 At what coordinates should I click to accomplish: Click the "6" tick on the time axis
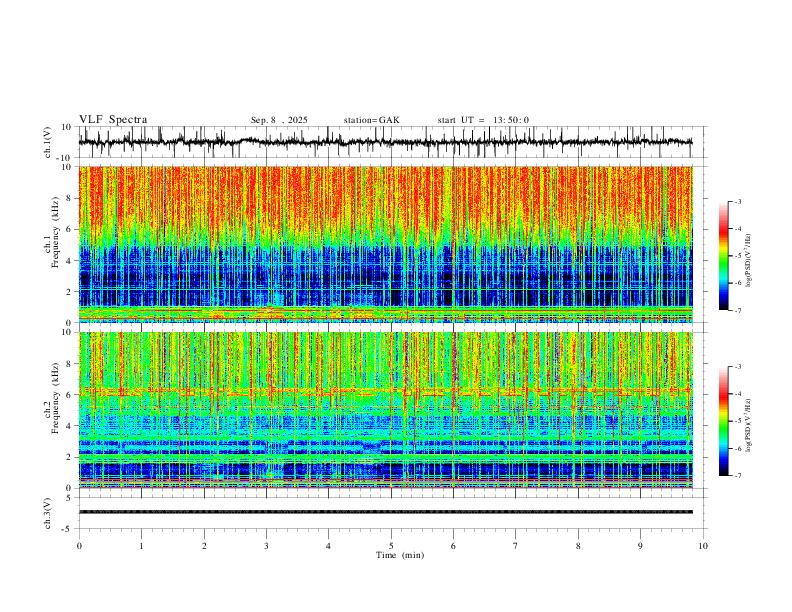[x=454, y=546]
